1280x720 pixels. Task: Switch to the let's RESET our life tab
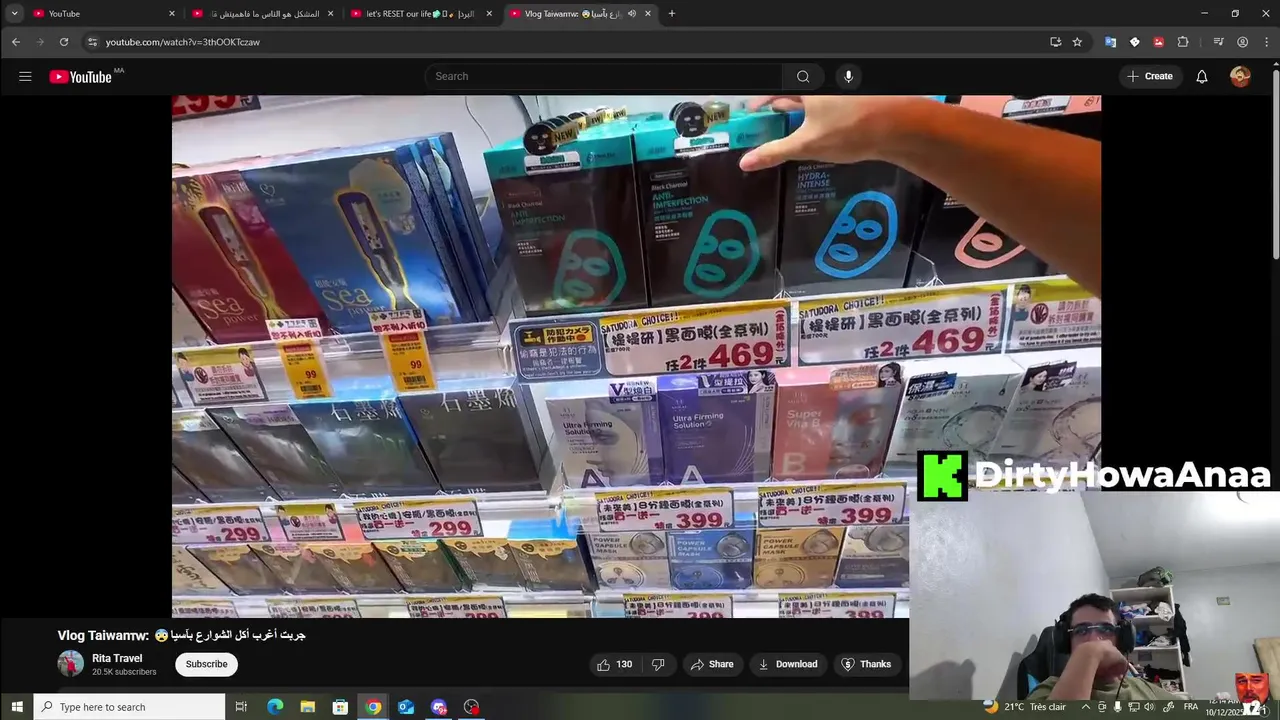pos(421,14)
